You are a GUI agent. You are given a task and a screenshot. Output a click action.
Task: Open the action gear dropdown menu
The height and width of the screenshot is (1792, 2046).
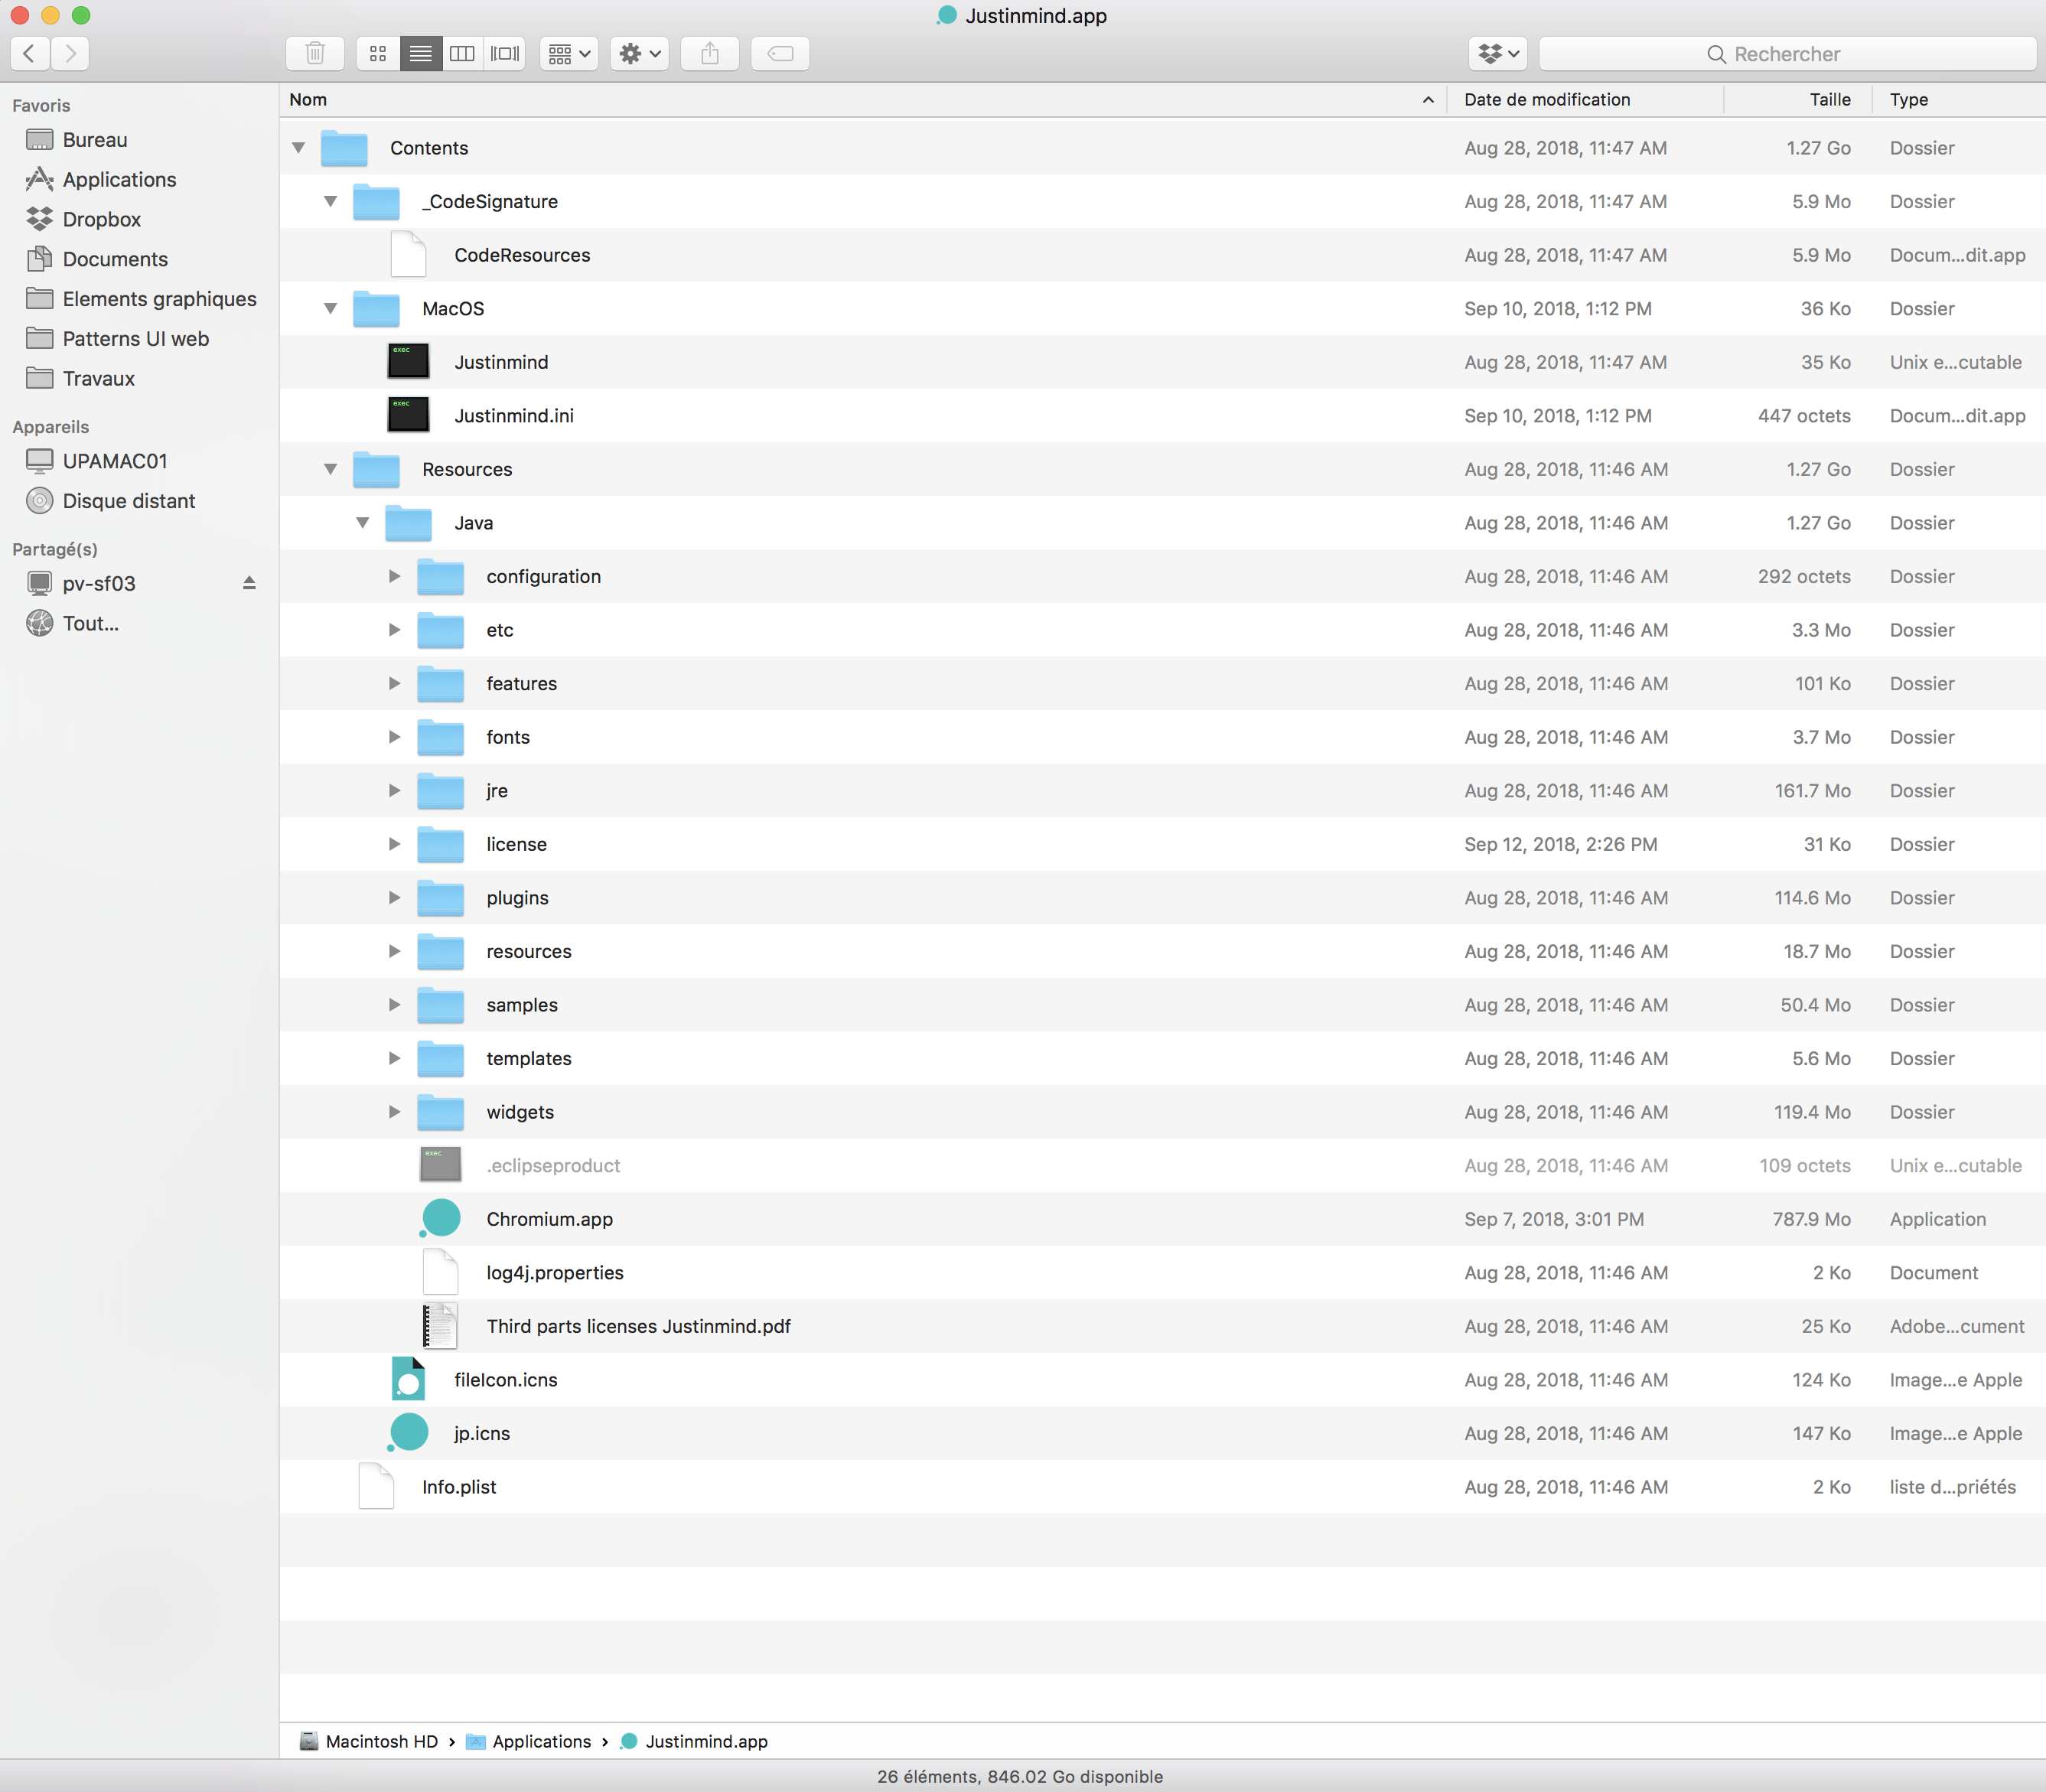[x=640, y=54]
